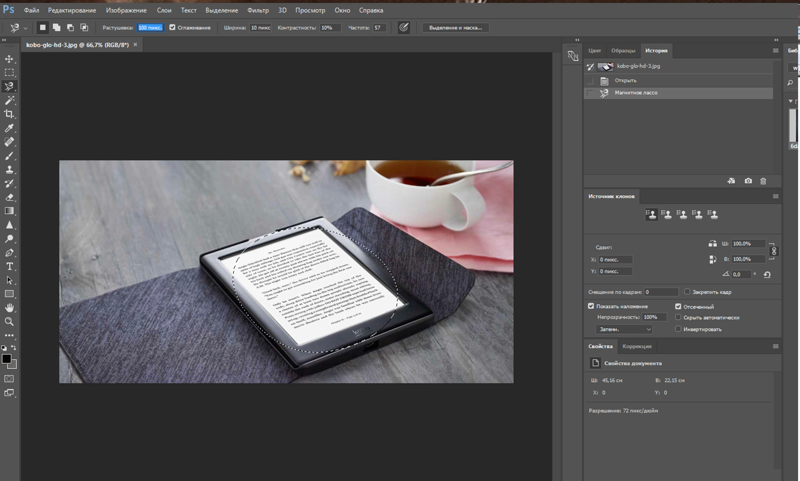Image resolution: width=800 pixels, height=481 pixels.
Task: Toggle the Сглаживание checkbox
Action: point(172,27)
